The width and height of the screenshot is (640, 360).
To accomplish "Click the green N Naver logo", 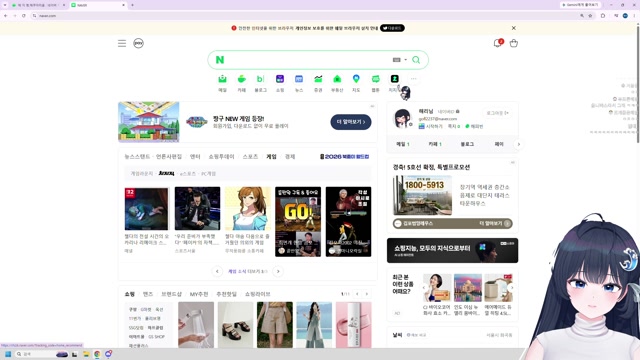I will [x=220, y=60].
